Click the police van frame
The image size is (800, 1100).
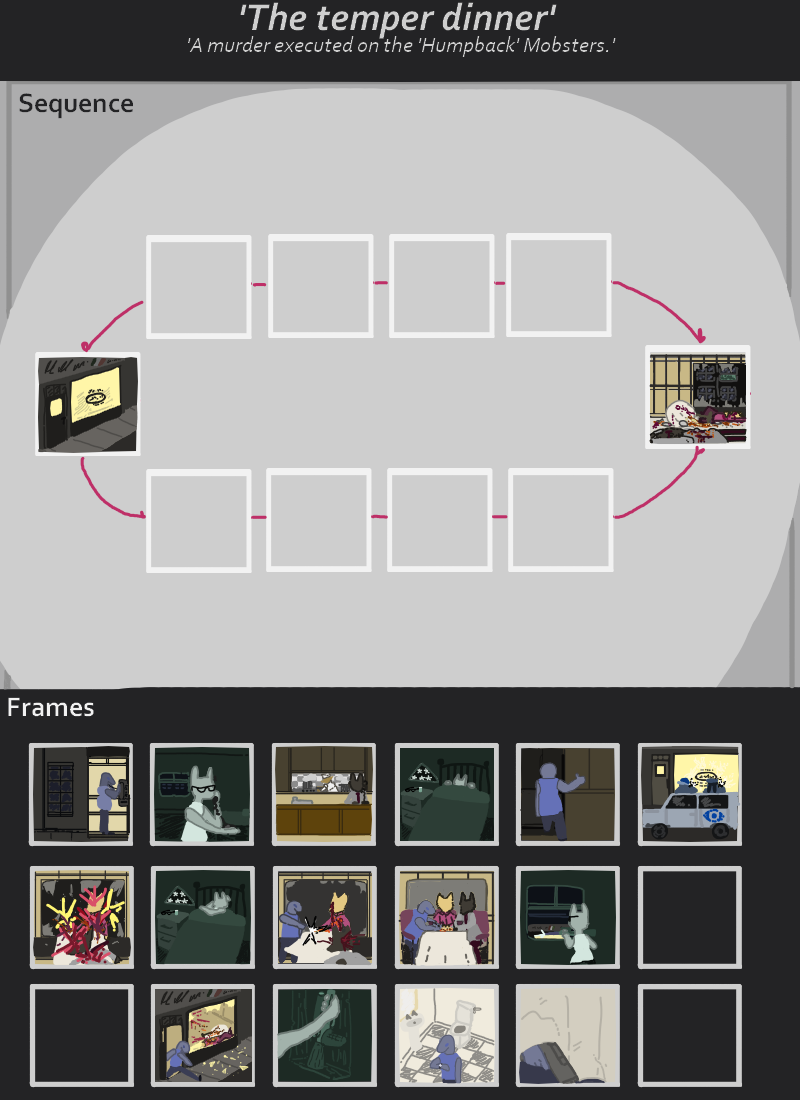pyautogui.click(x=690, y=794)
